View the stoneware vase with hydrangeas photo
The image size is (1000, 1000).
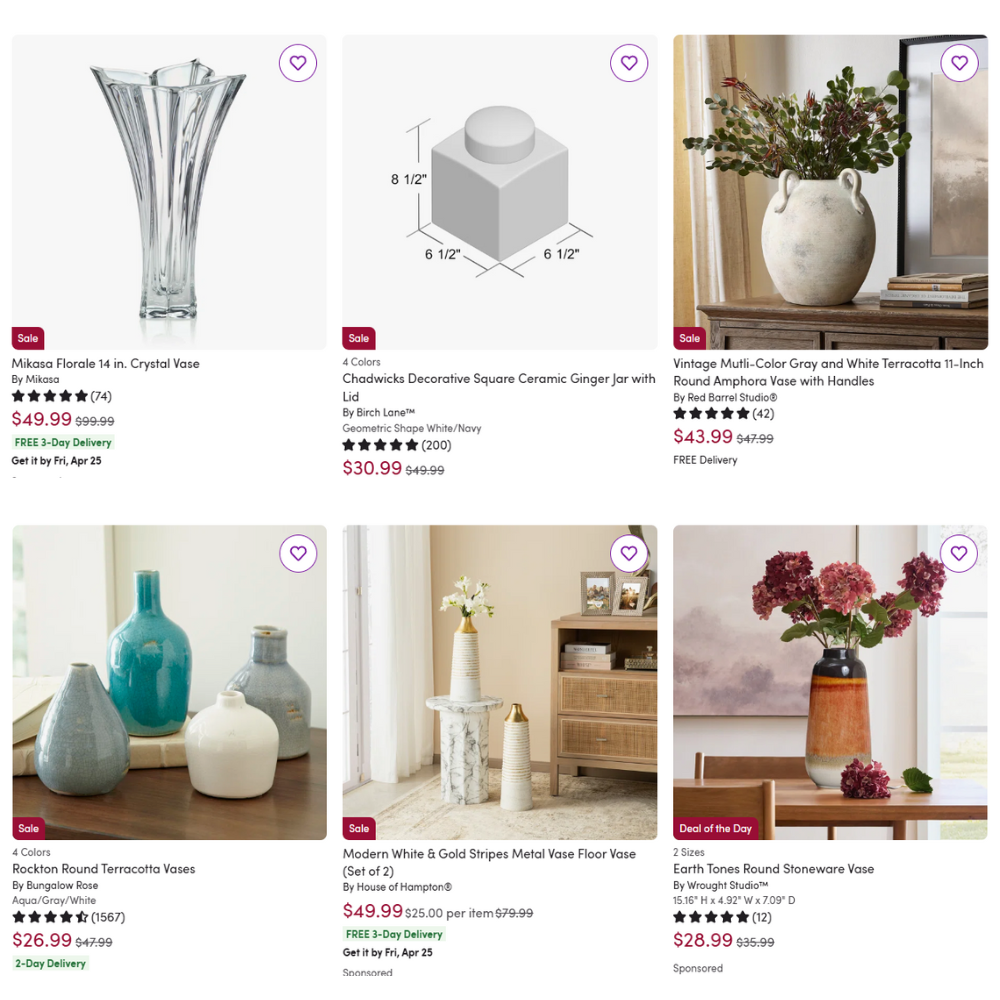830,682
